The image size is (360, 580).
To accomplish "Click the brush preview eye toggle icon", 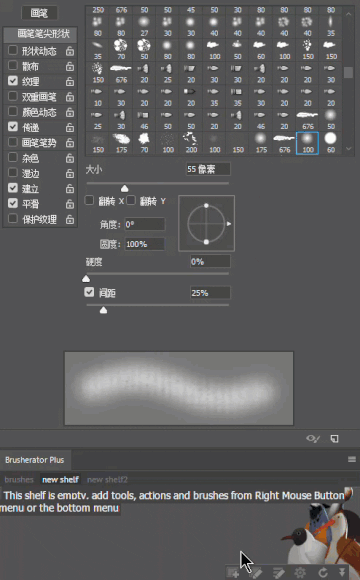I will (x=313, y=439).
